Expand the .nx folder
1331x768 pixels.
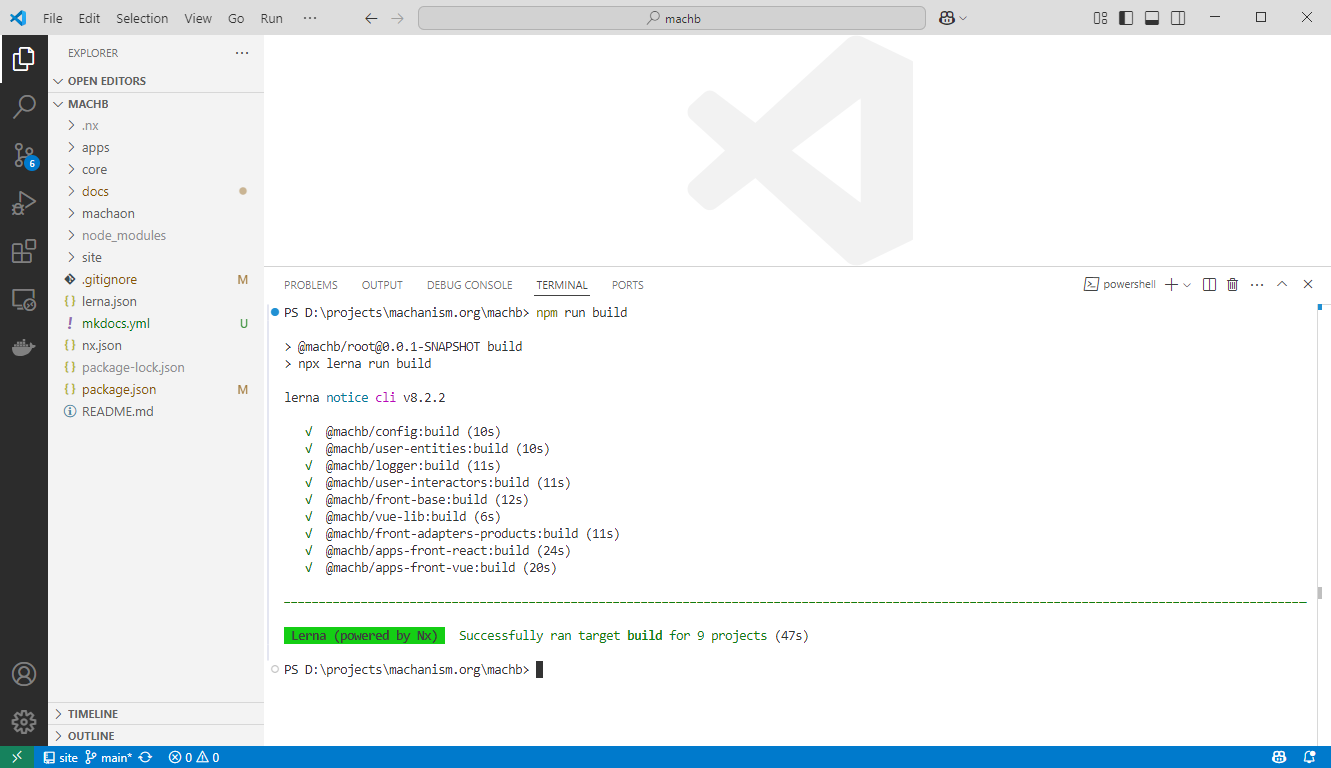tap(156, 126)
